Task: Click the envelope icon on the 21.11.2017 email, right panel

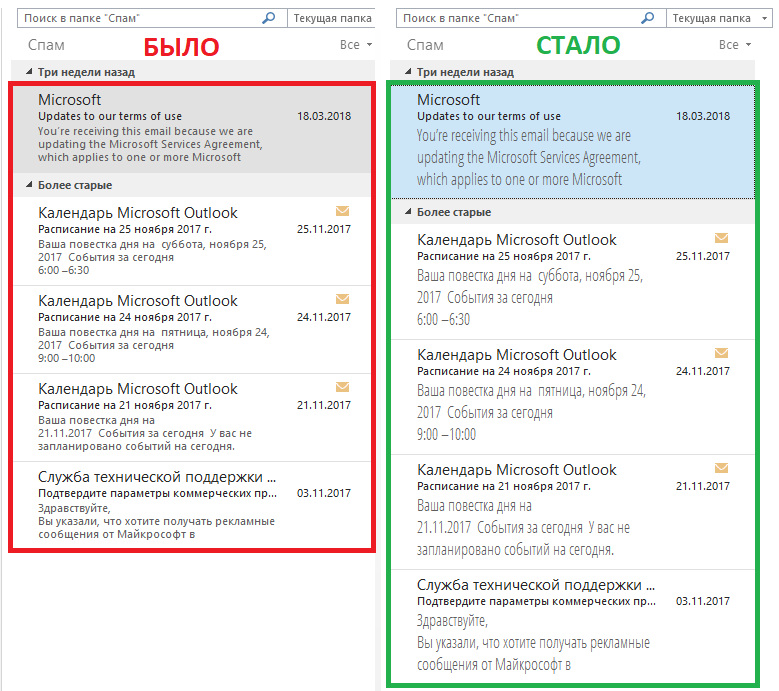Action: [721, 468]
